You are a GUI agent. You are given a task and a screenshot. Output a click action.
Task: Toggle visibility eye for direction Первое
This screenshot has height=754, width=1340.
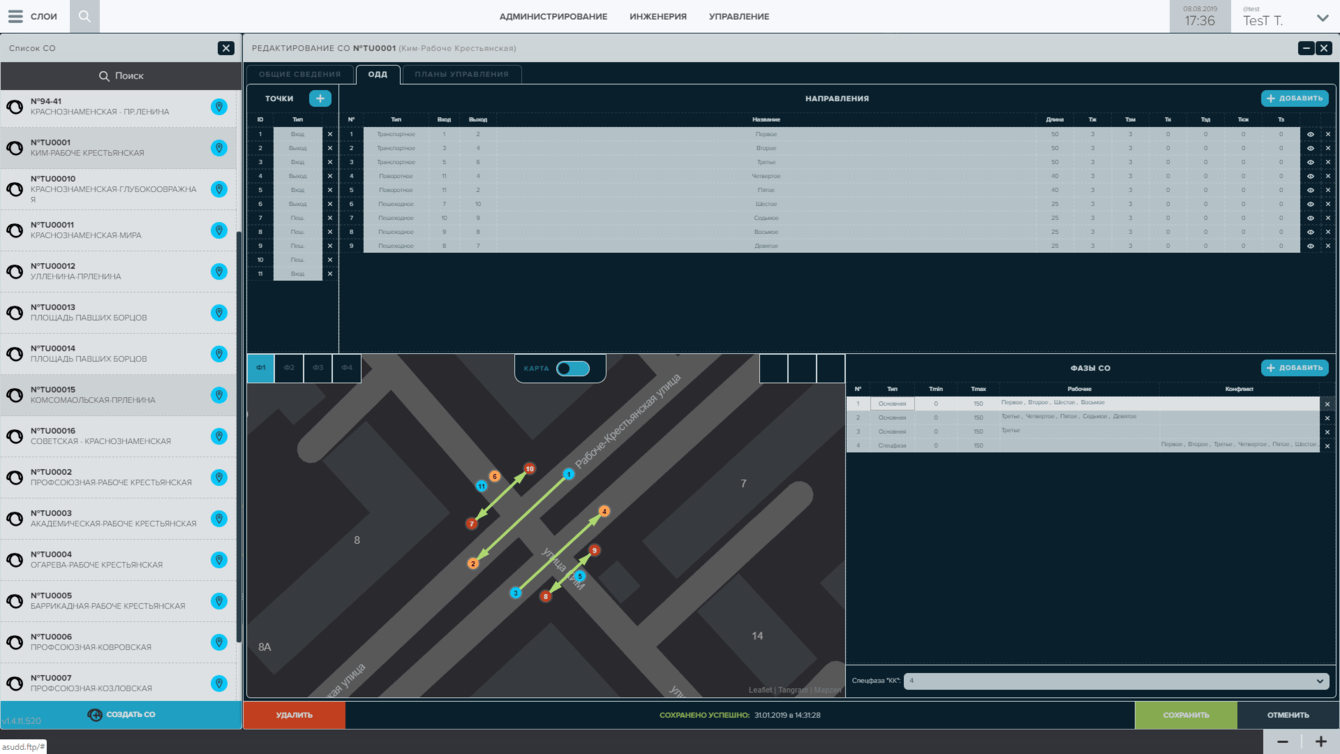pos(1310,134)
